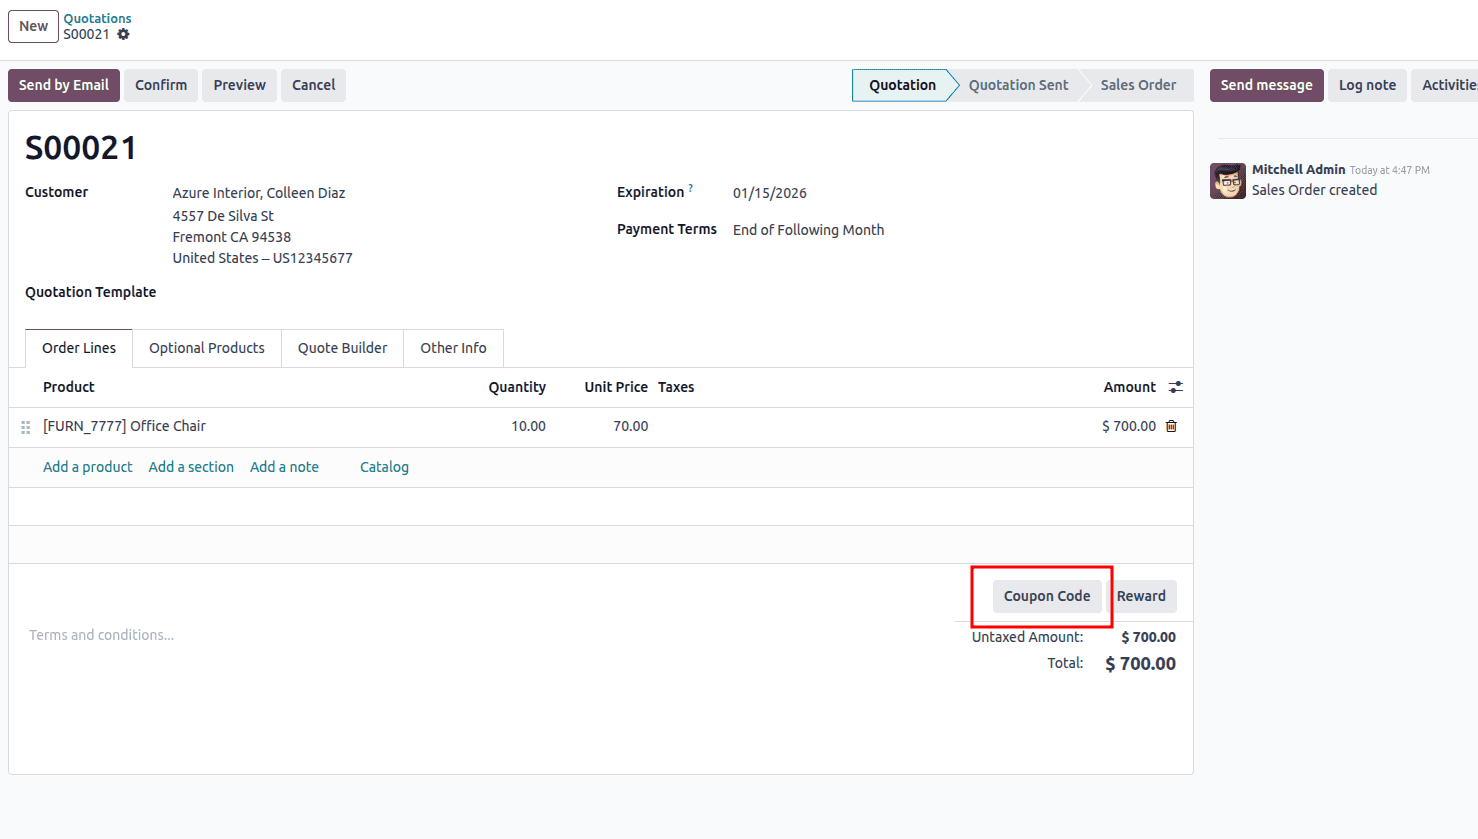The width and height of the screenshot is (1478, 839).
Task: Move quotation to Quotation Sent stage
Action: pyautogui.click(x=1018, y=85)
